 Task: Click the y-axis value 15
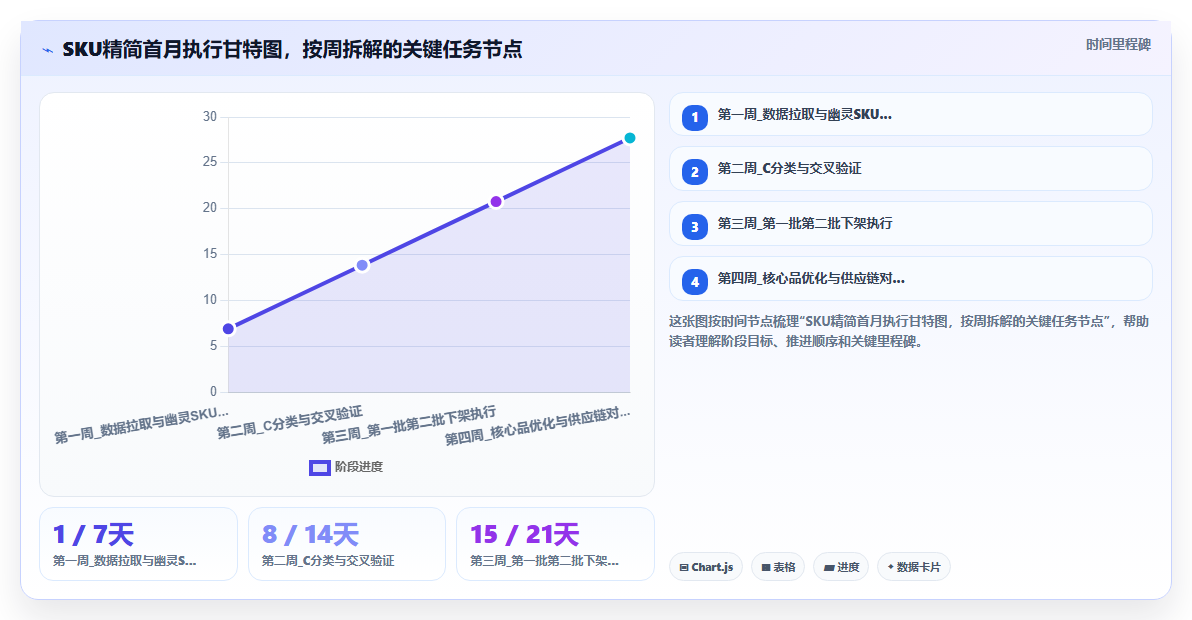(210, 254)
